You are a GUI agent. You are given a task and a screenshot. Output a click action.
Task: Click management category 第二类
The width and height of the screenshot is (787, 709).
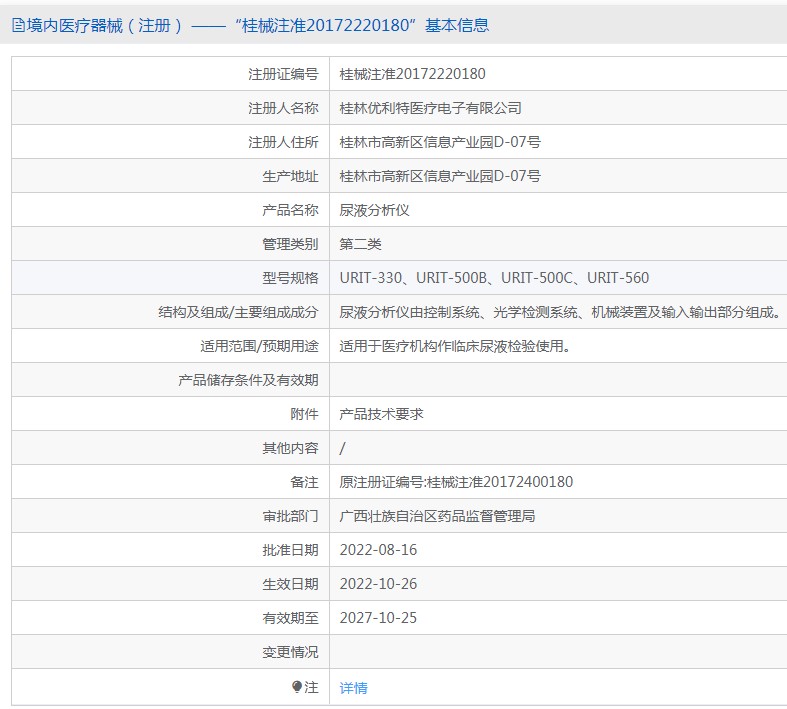[x=360, y=244]
